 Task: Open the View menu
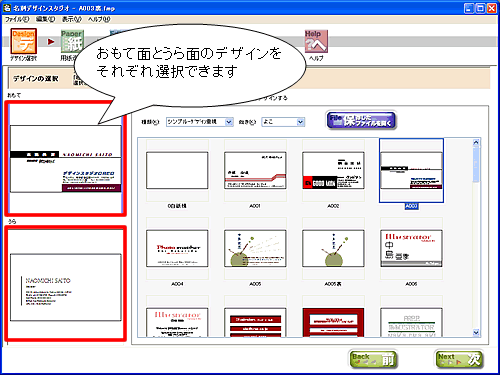coord(71,19)
